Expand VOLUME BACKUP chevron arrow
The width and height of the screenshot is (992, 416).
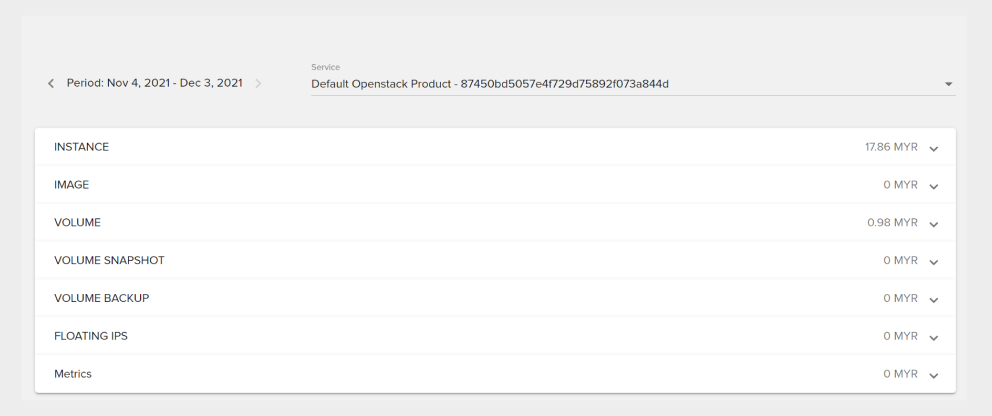point(934,299)
